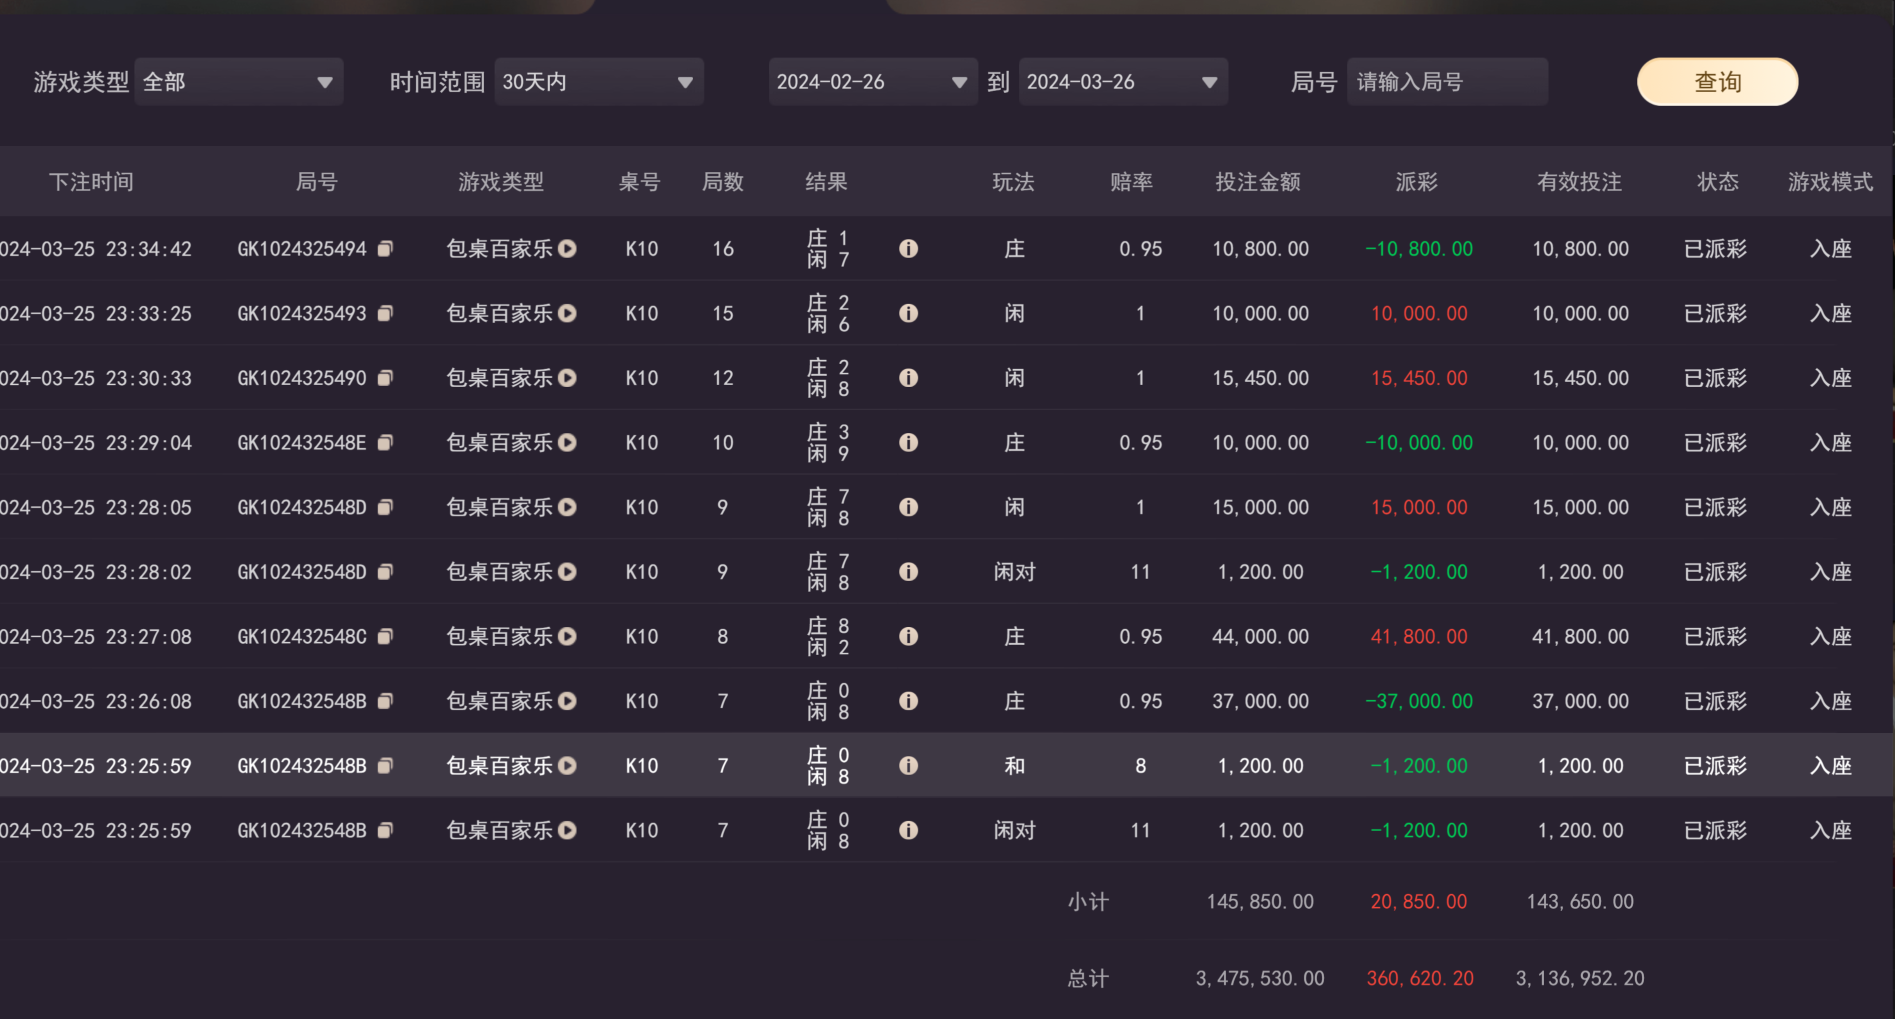Viewport: 1895px width, 1019px height.
Task: Play video replay for round GK1024325490
Action: (x=567, y=378)
